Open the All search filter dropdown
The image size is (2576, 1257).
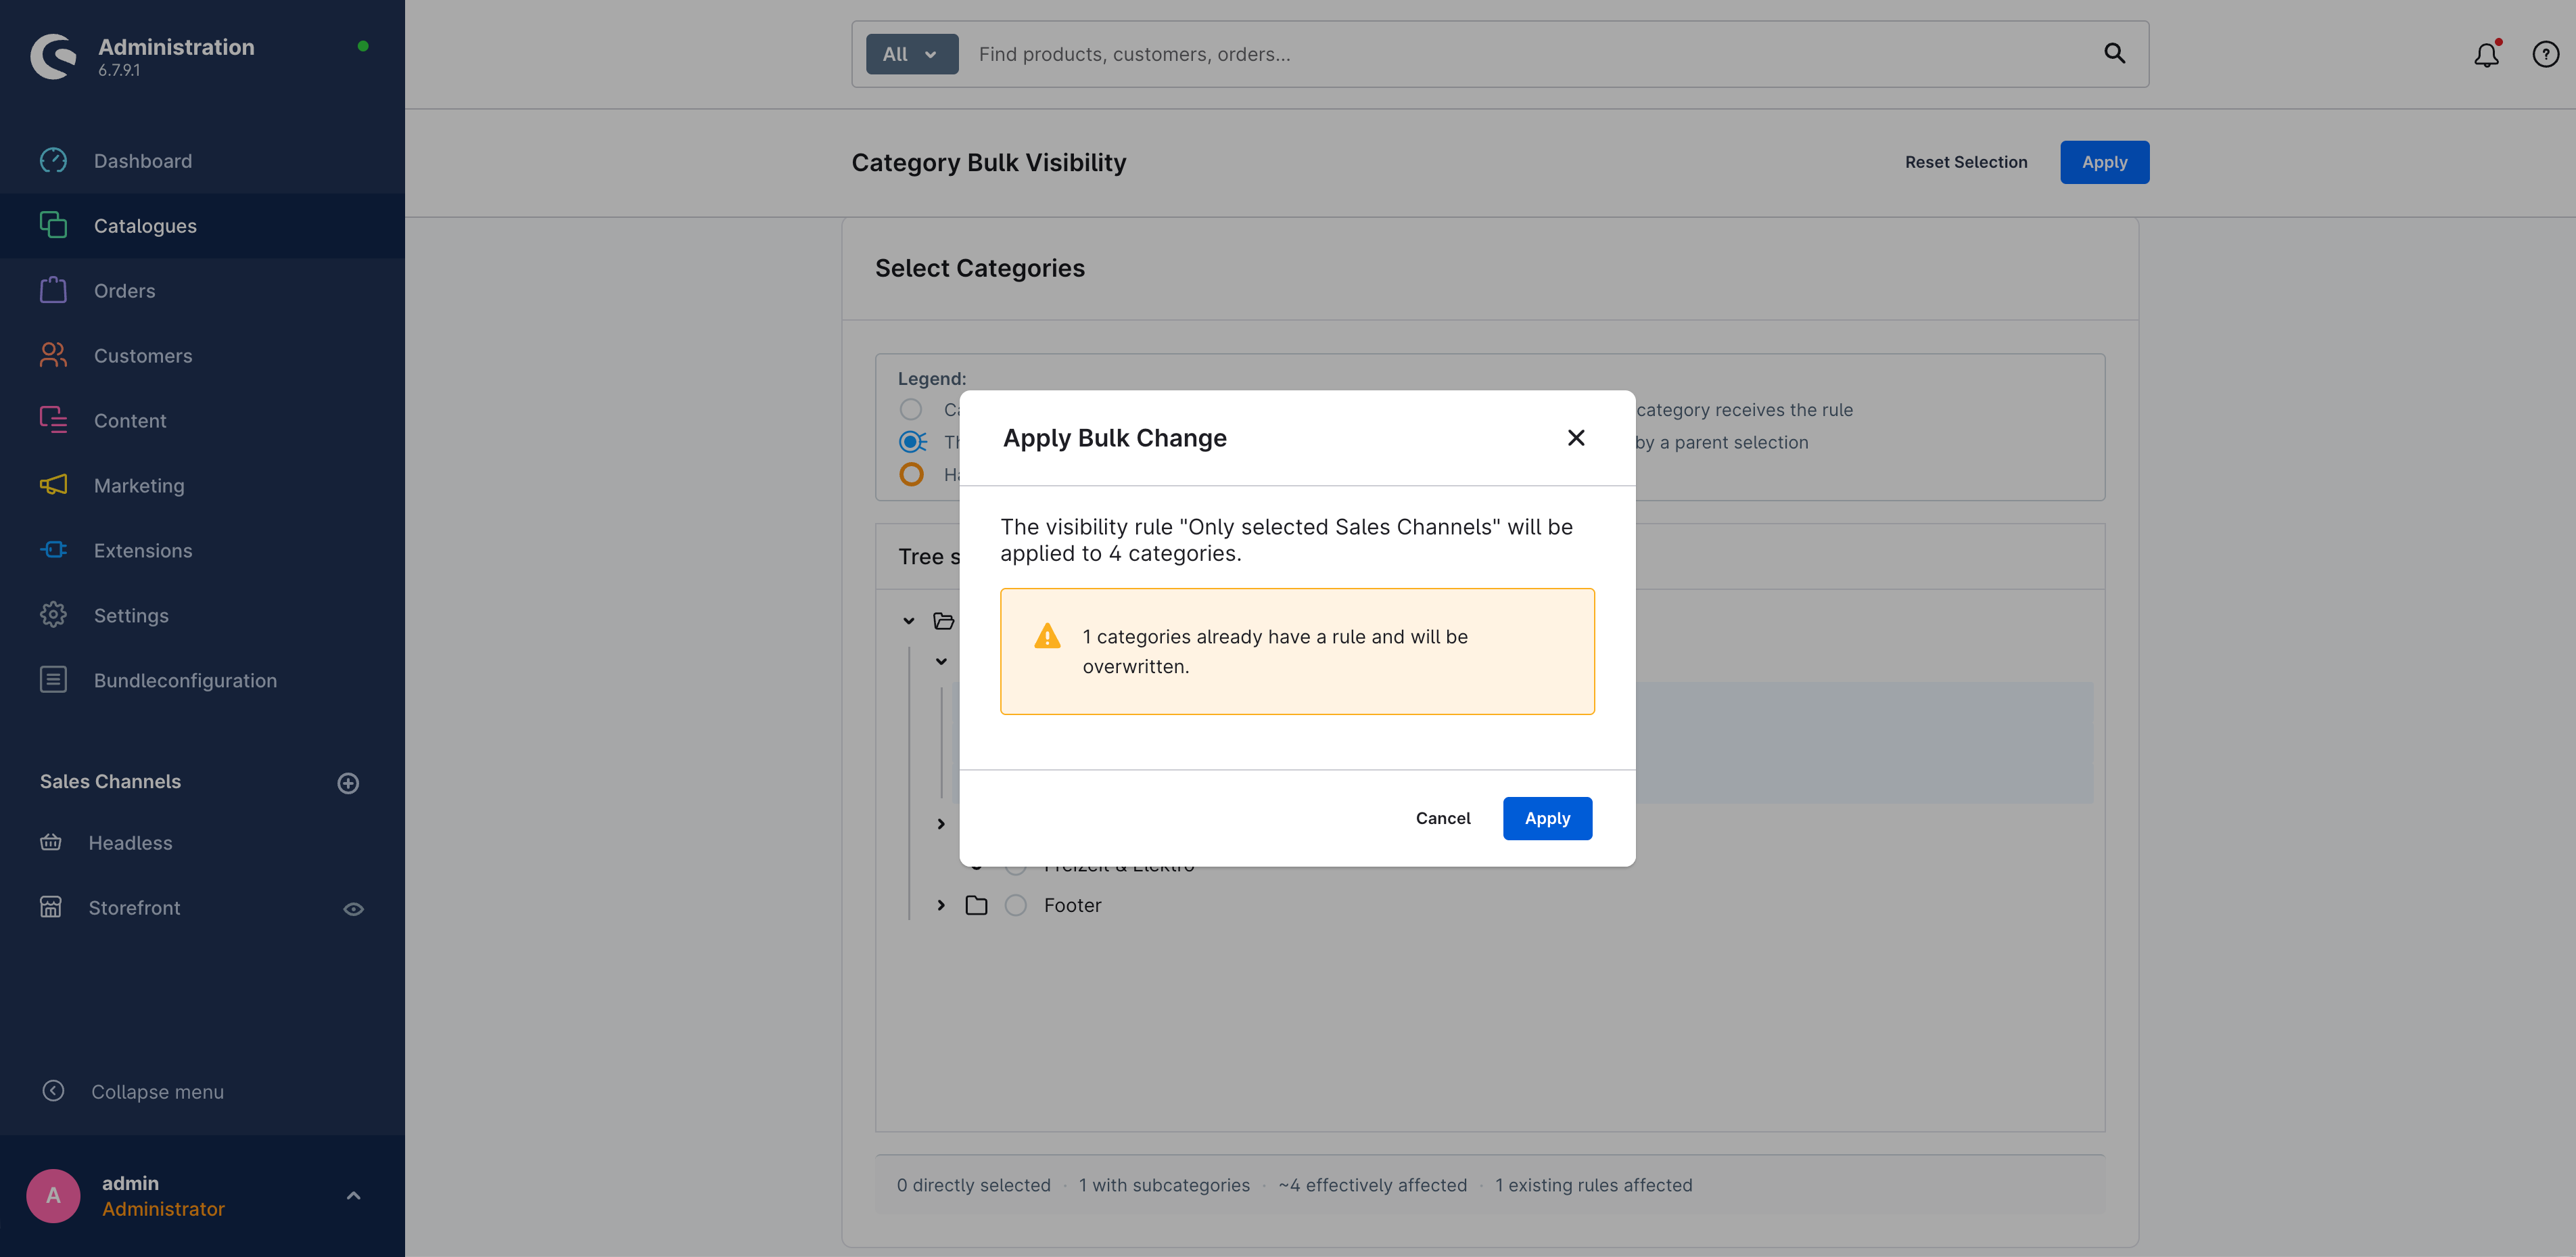click(911, 54)
